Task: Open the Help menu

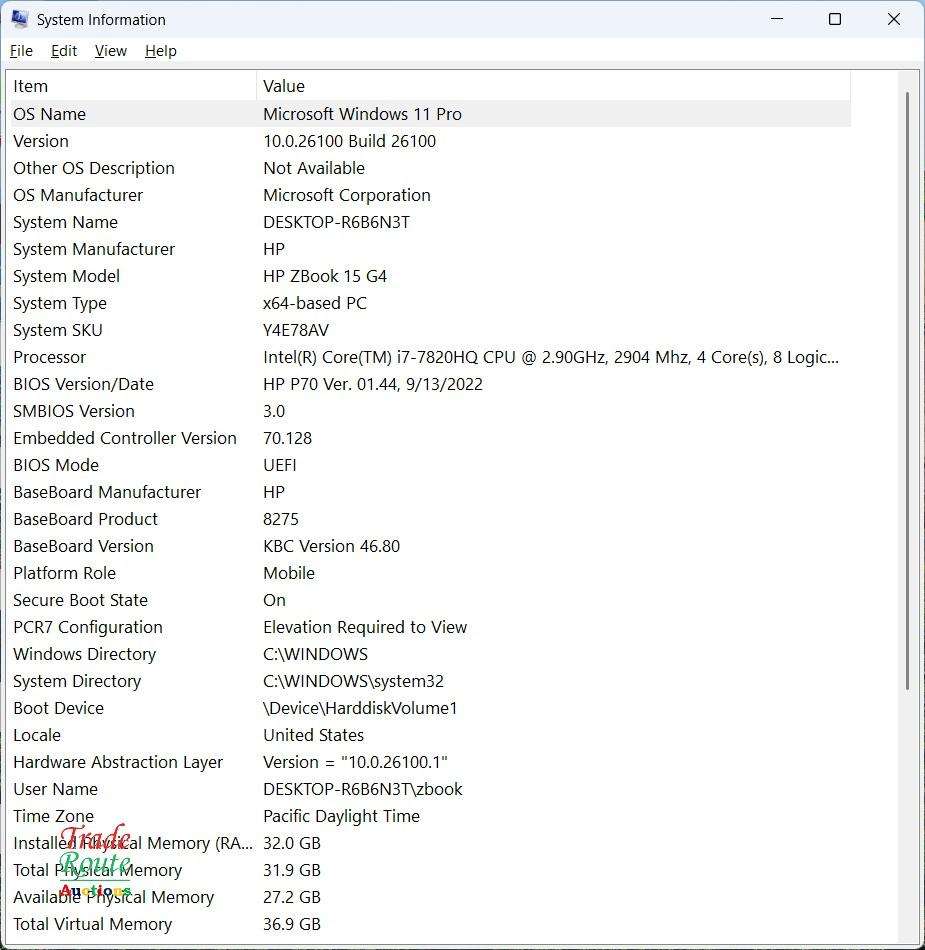Action: 160,51
